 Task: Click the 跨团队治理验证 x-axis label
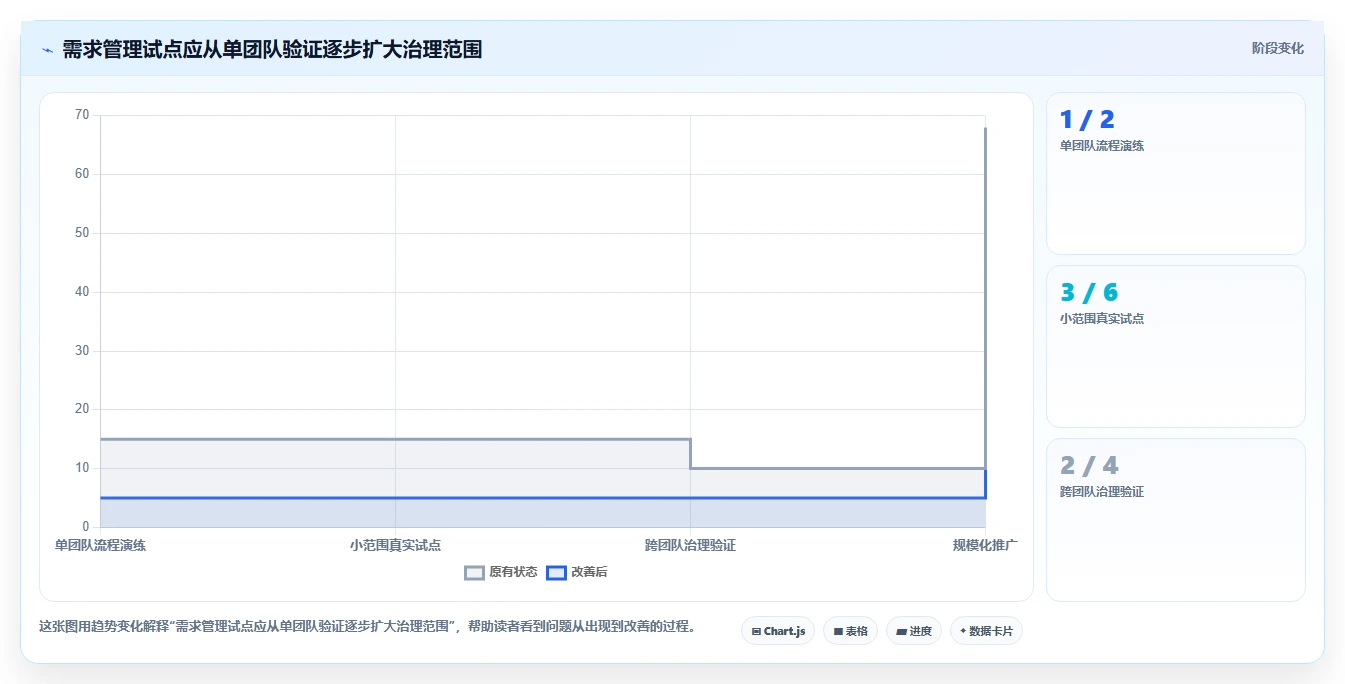[690, 545]
